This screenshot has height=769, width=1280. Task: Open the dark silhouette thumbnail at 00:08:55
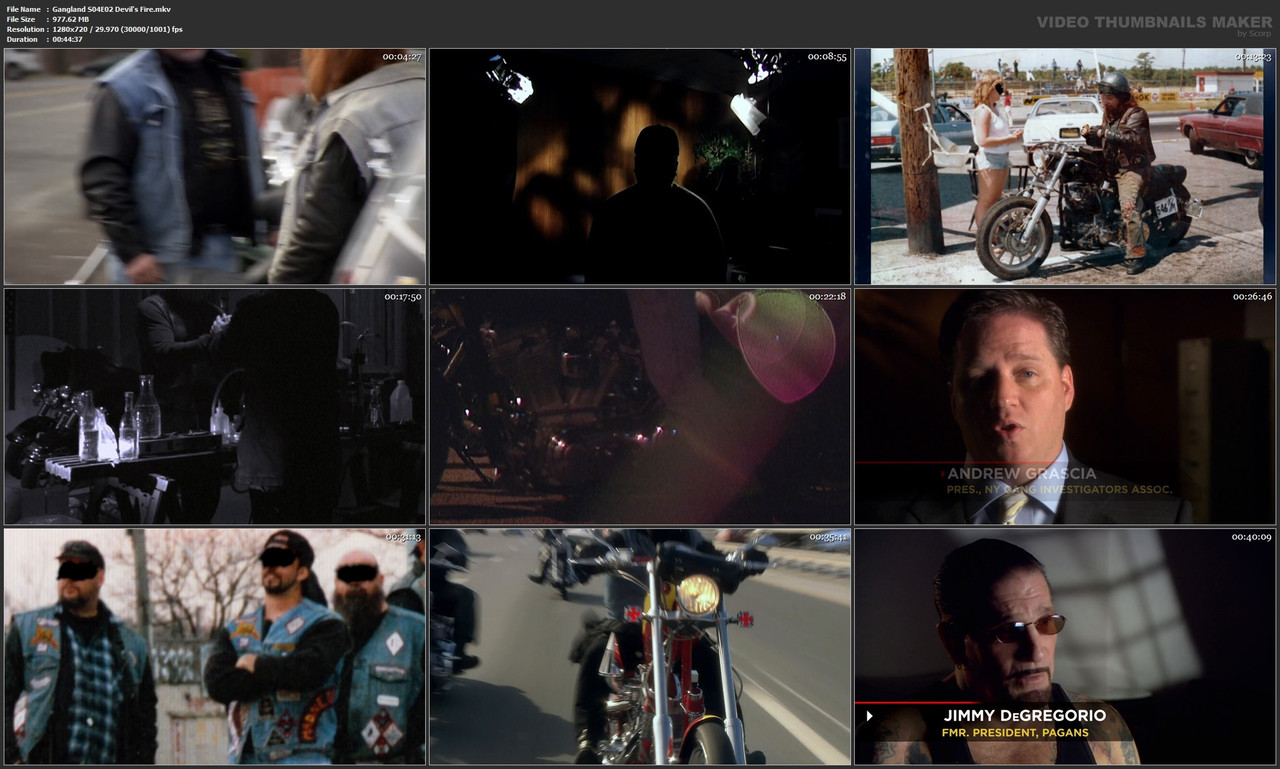pos(640,167)
